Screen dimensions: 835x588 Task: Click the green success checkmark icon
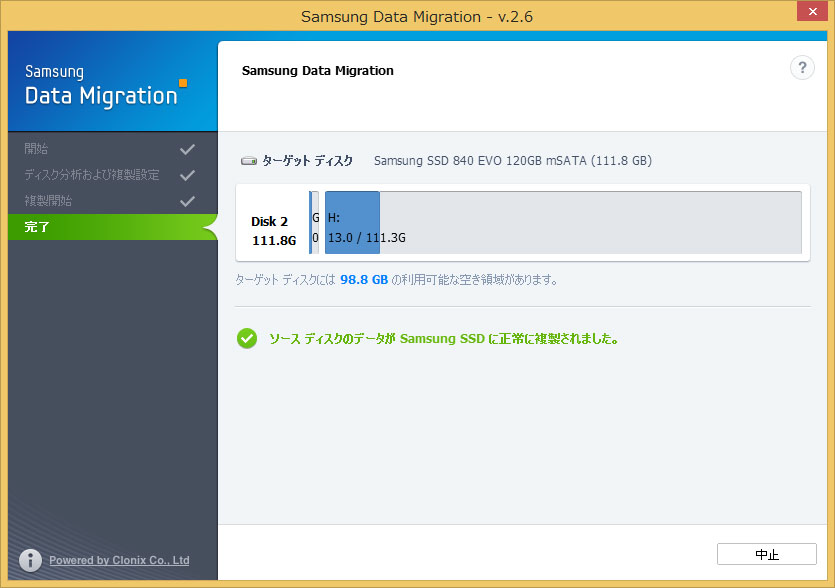point(247,339)
